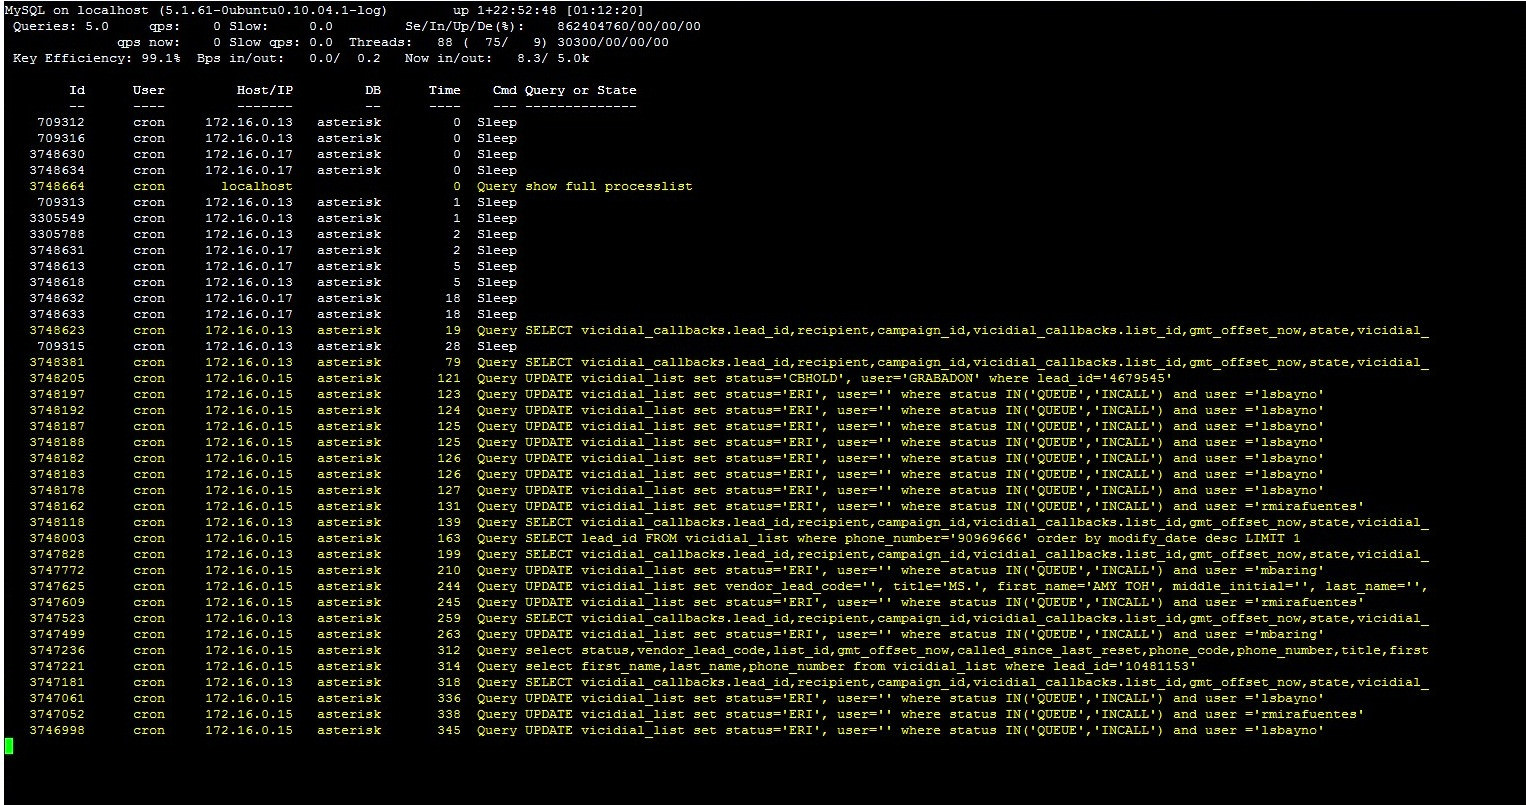1526x805 pixels.
Task: Click the 'Time' column header
Action: tap(444, 90)
